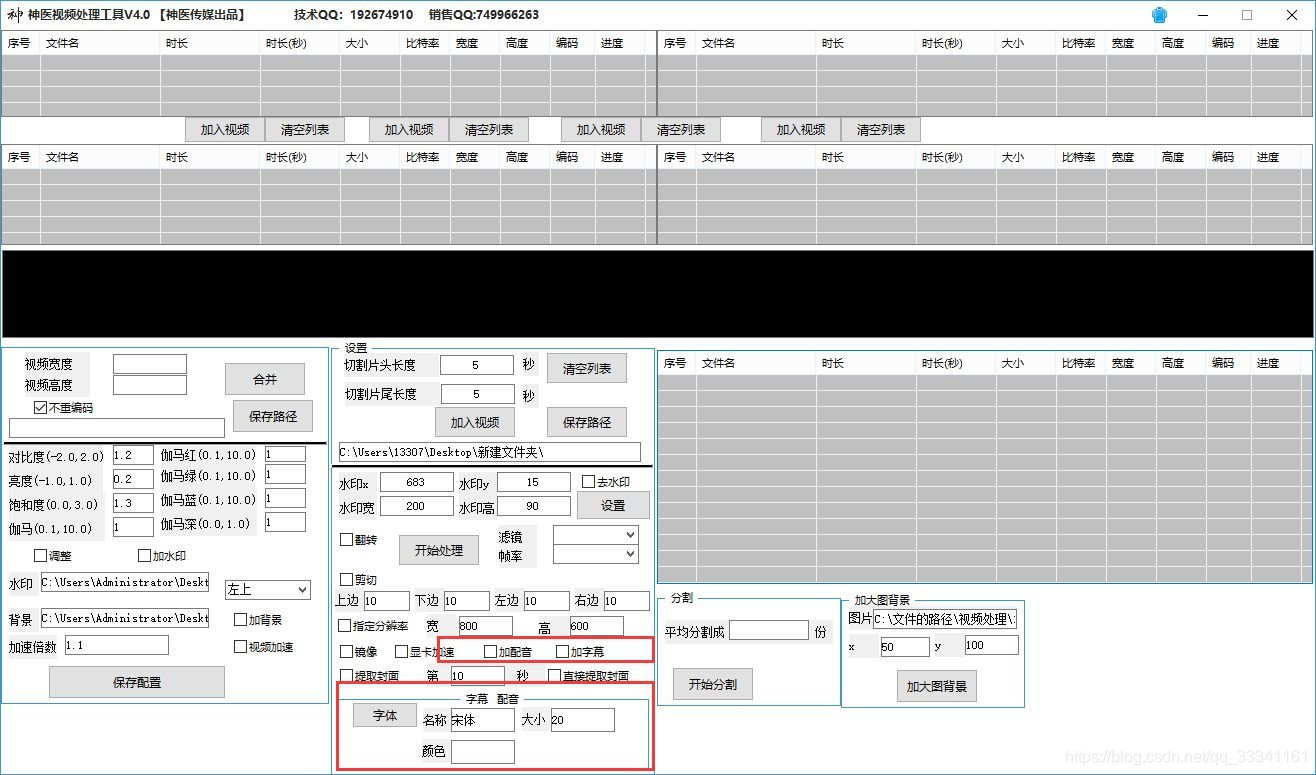
Task: Click the 水印高 field showing 90
Action: coord(533,507)
